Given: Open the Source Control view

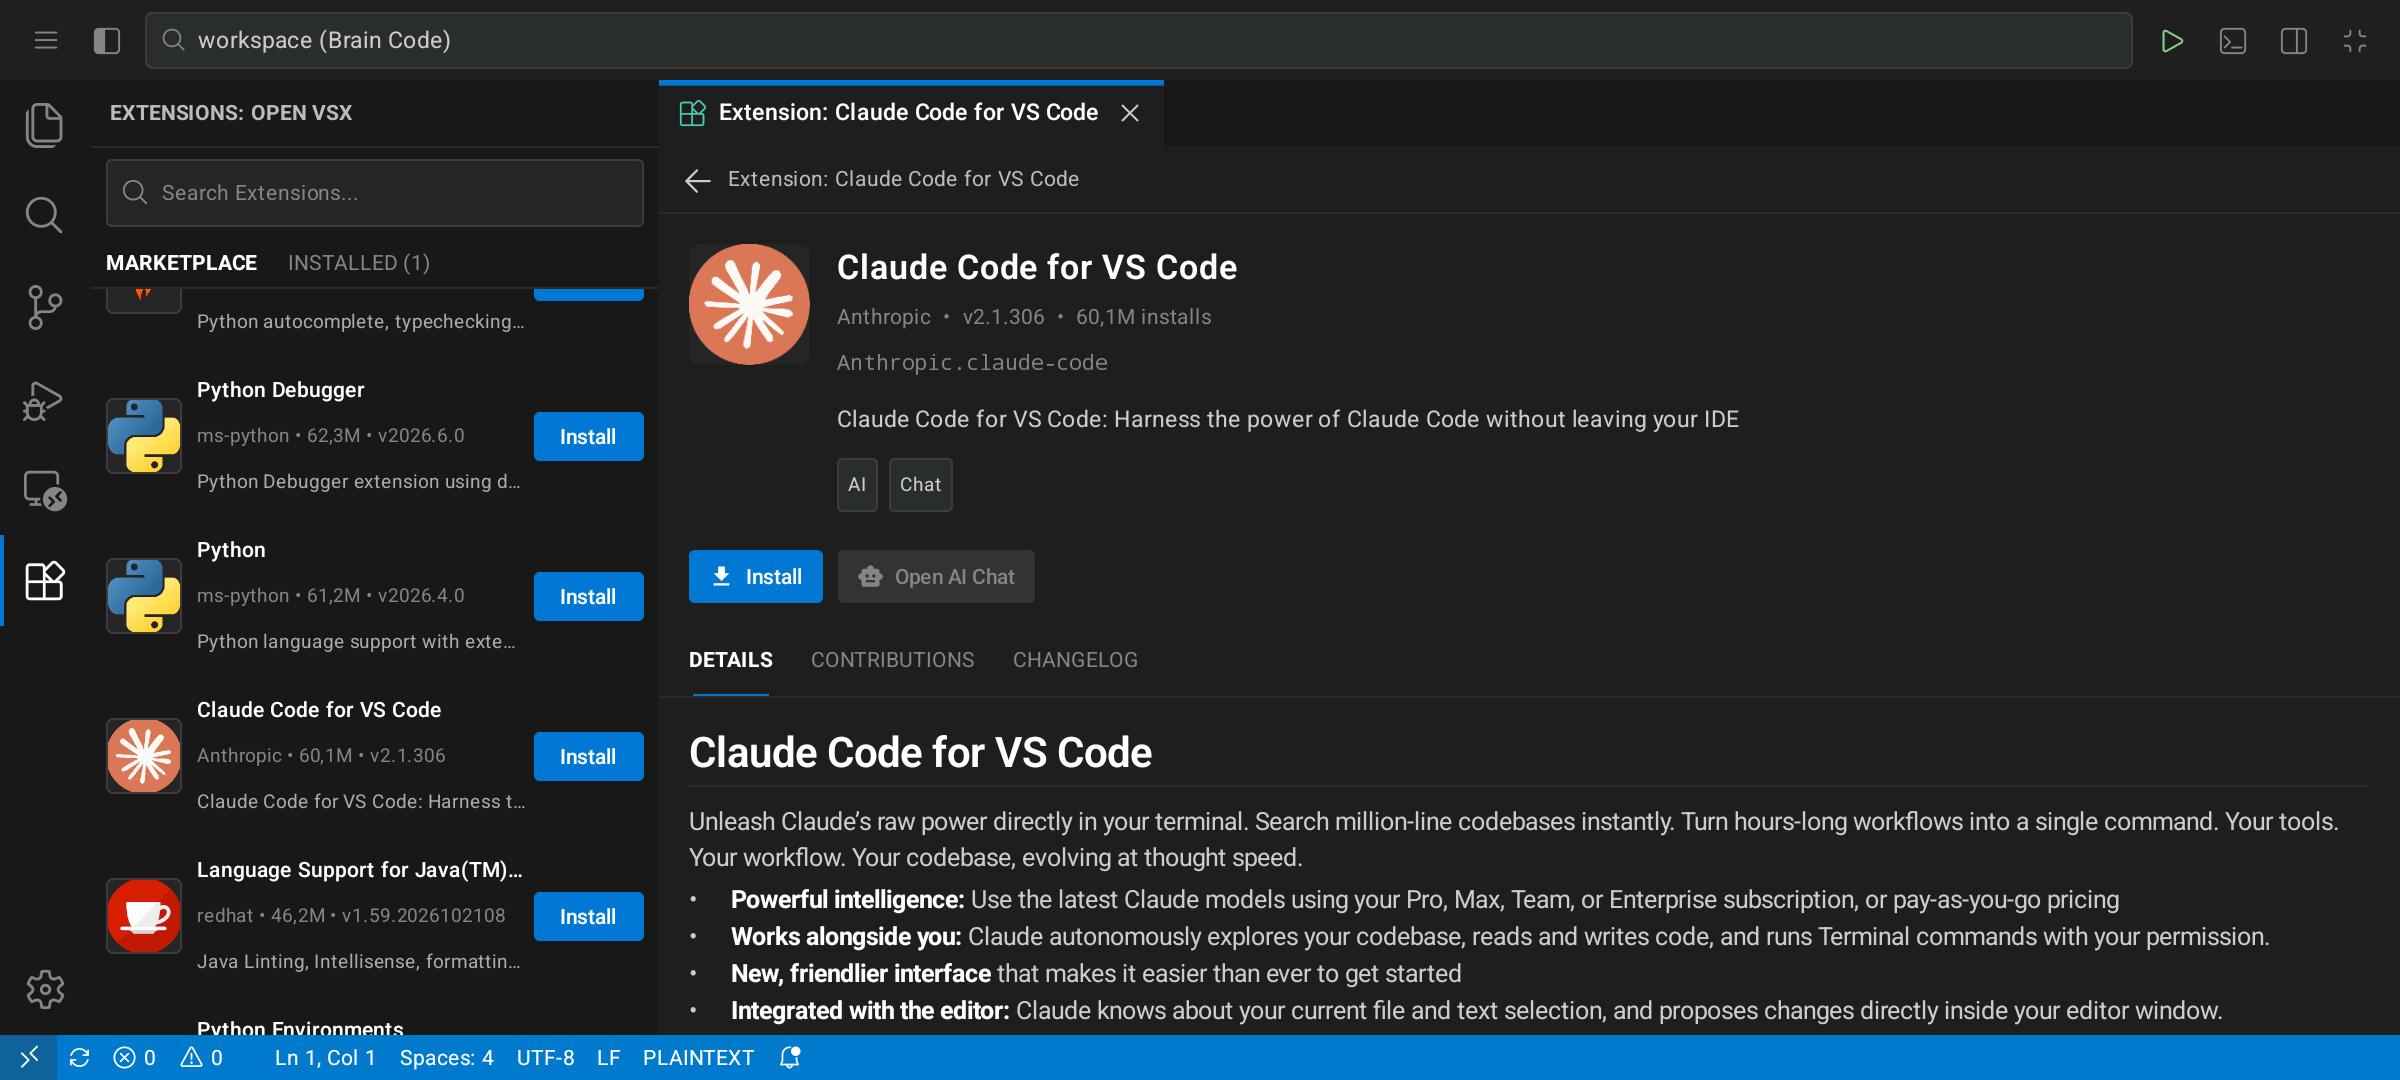Looking at the screenshot, I should [x=44, y=307].
